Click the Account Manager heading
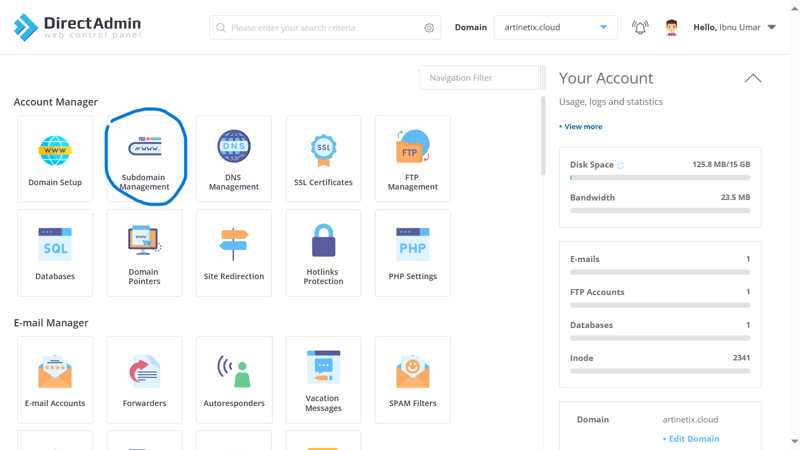800x450 pixels. pyautogui.click(x=56, y=102)
